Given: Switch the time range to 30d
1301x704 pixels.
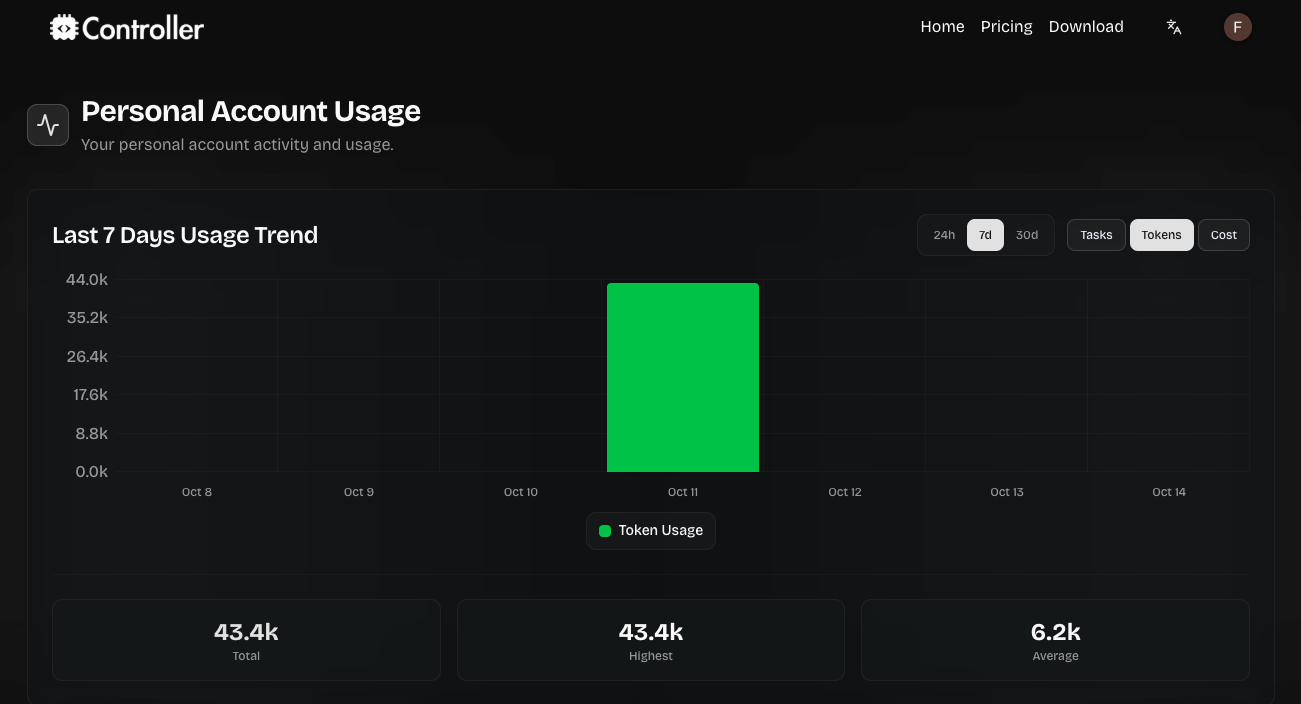Looking at the screenshot, I should (1027, 235).
